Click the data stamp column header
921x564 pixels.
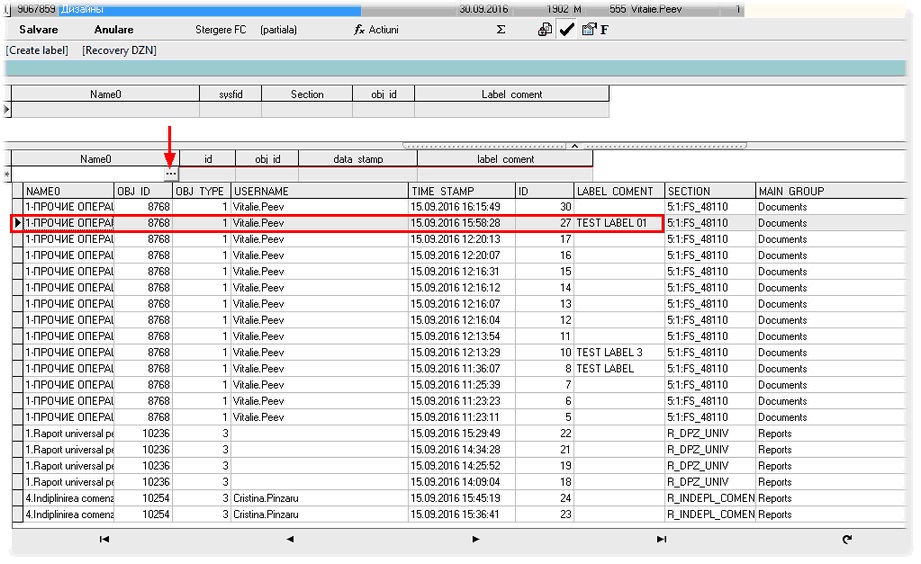(x=358, y=159)
